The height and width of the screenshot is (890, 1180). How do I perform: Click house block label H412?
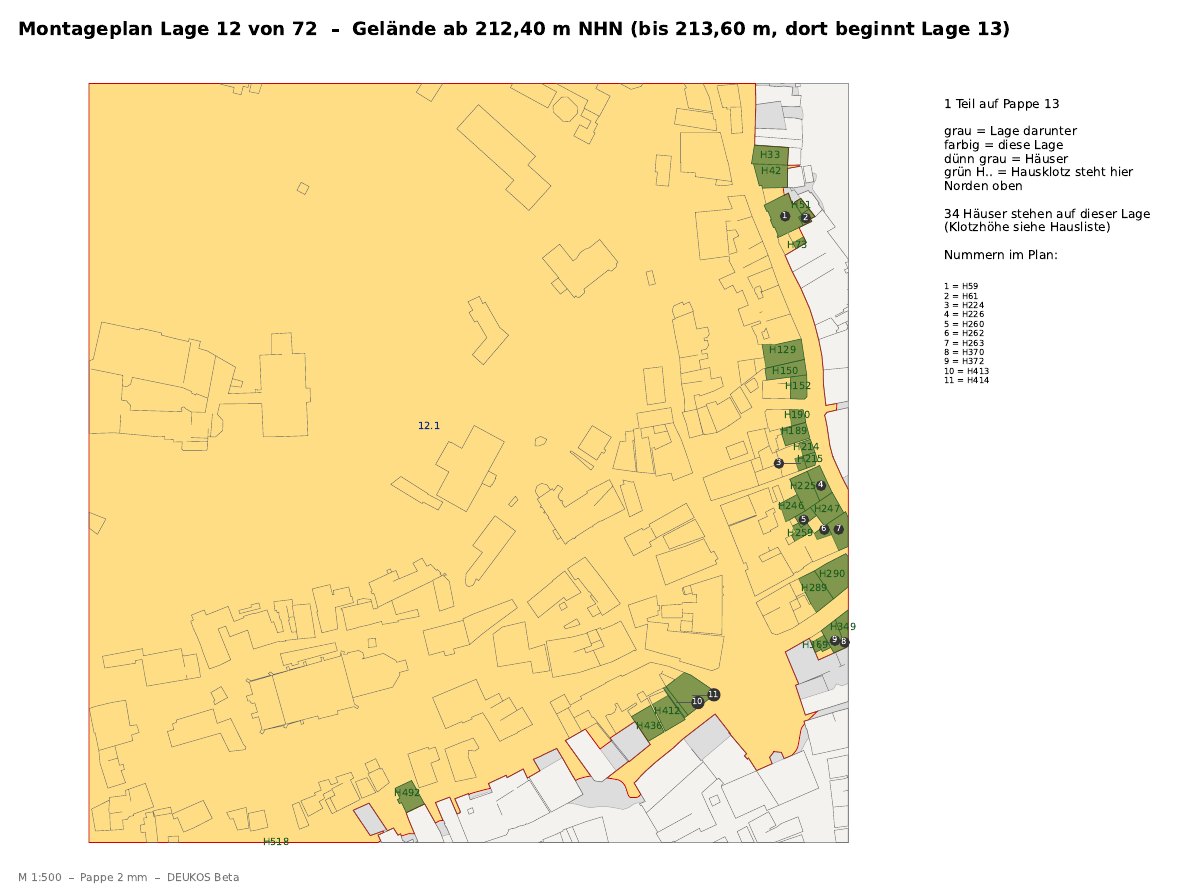(x=667, y=710)
